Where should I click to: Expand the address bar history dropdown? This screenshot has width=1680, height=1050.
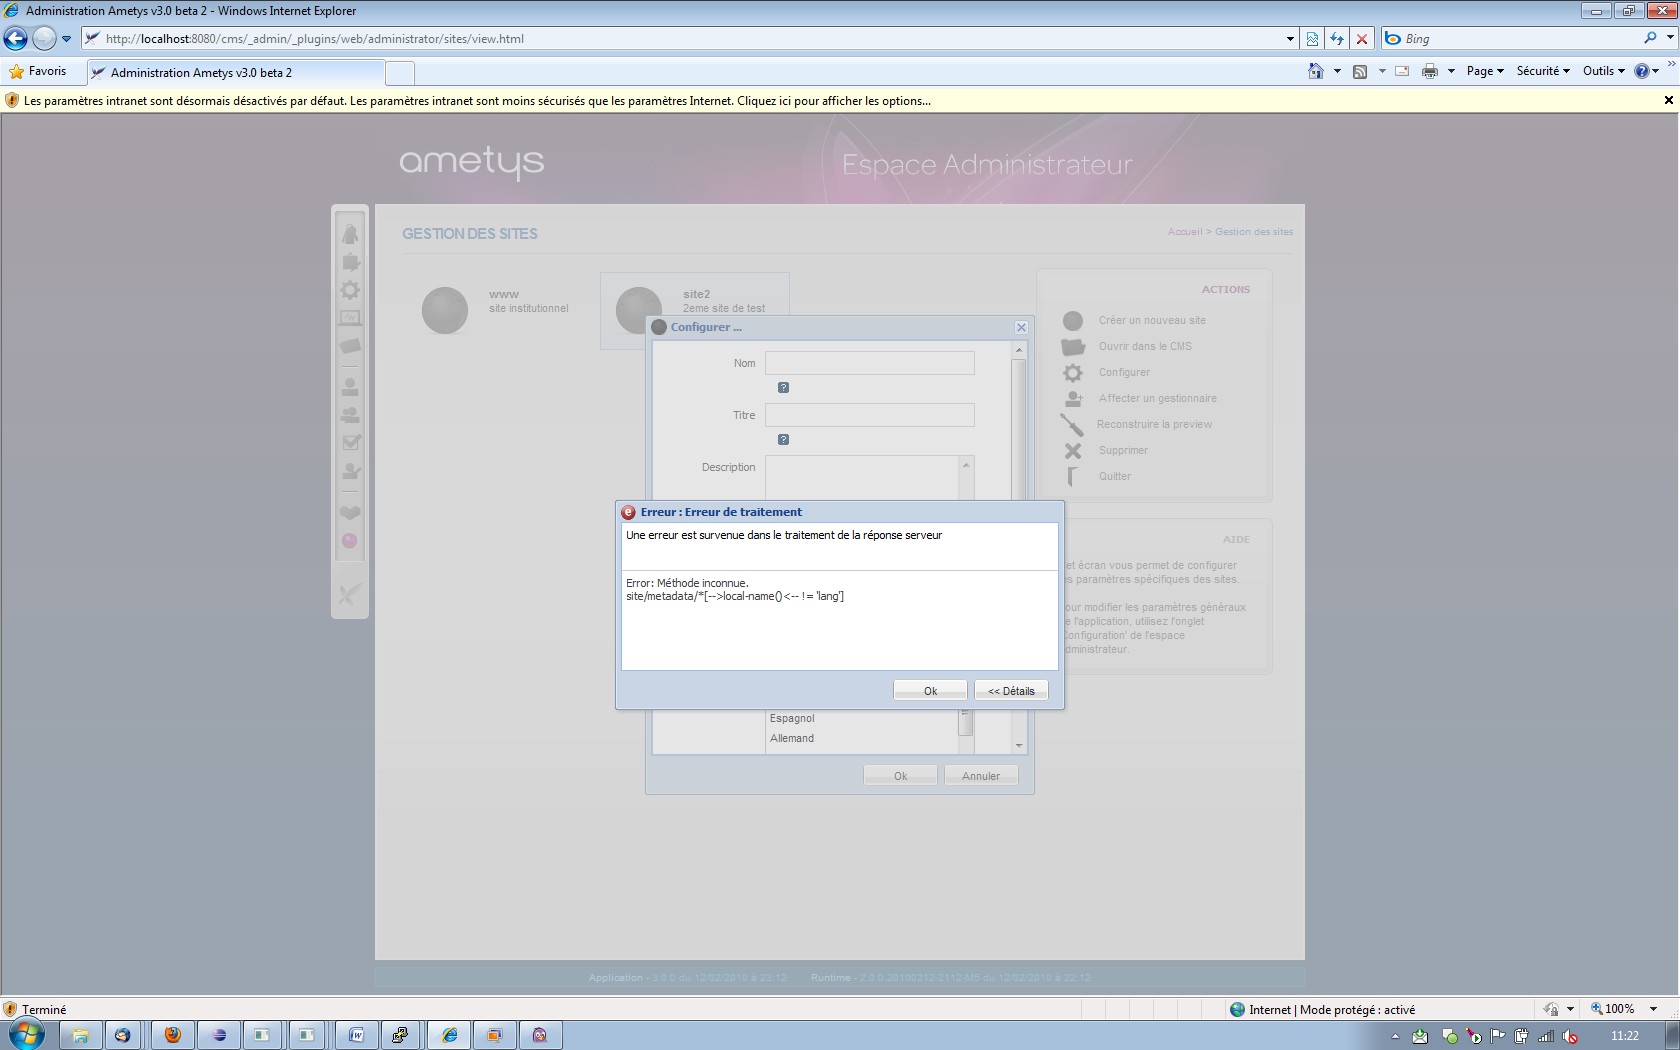(x=1290, y=39)
